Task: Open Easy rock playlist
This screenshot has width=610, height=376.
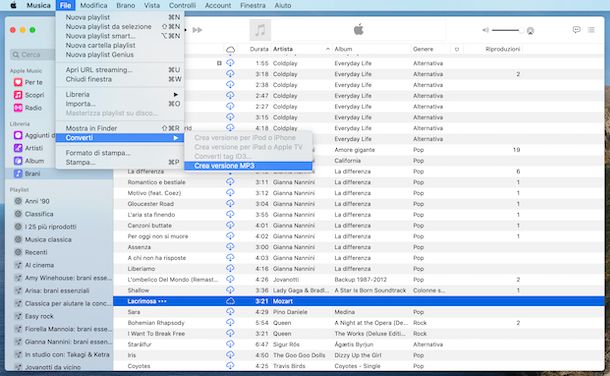Action: (39, 317)
